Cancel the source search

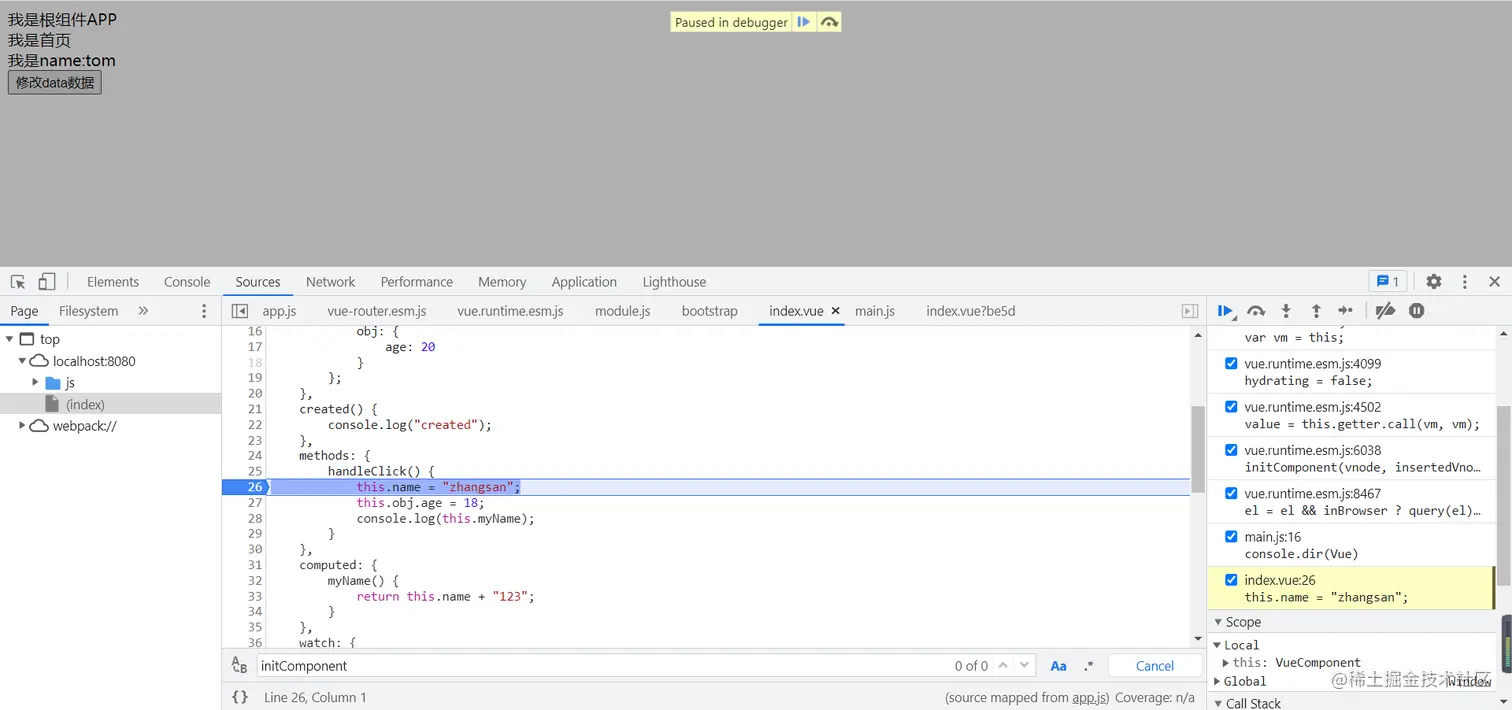(1155, 666)
